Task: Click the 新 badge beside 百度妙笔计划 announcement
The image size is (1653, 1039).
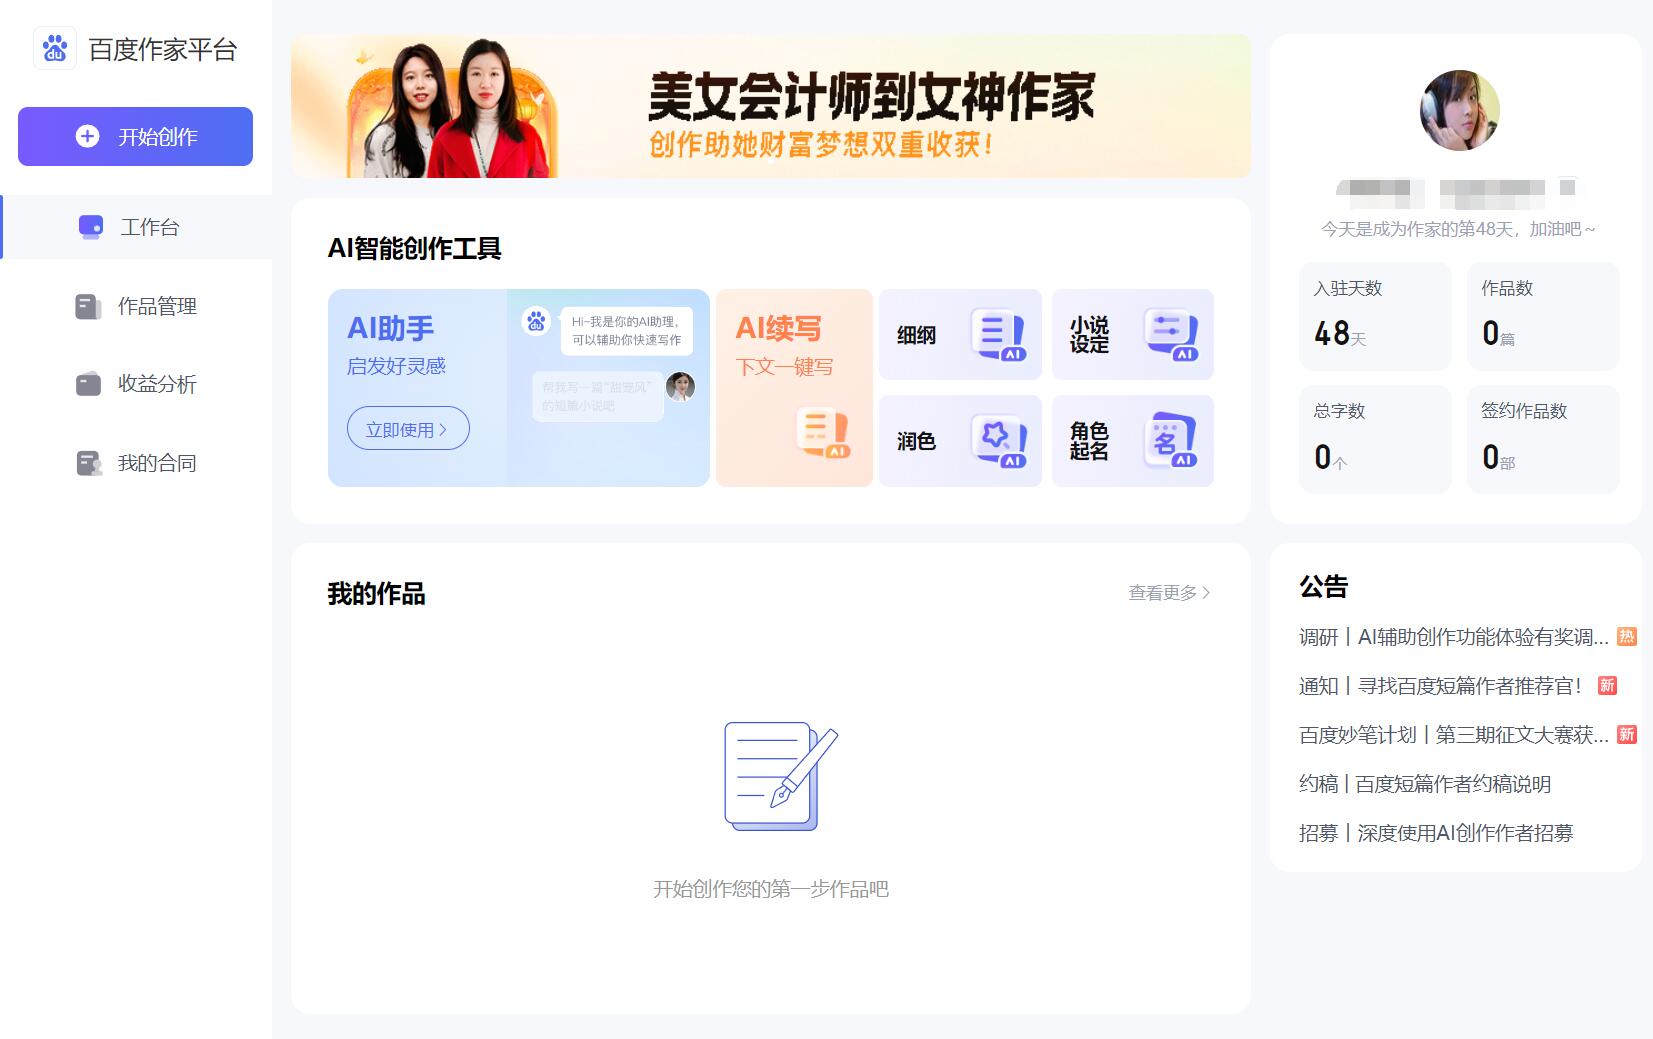Action: point(1627,734)
